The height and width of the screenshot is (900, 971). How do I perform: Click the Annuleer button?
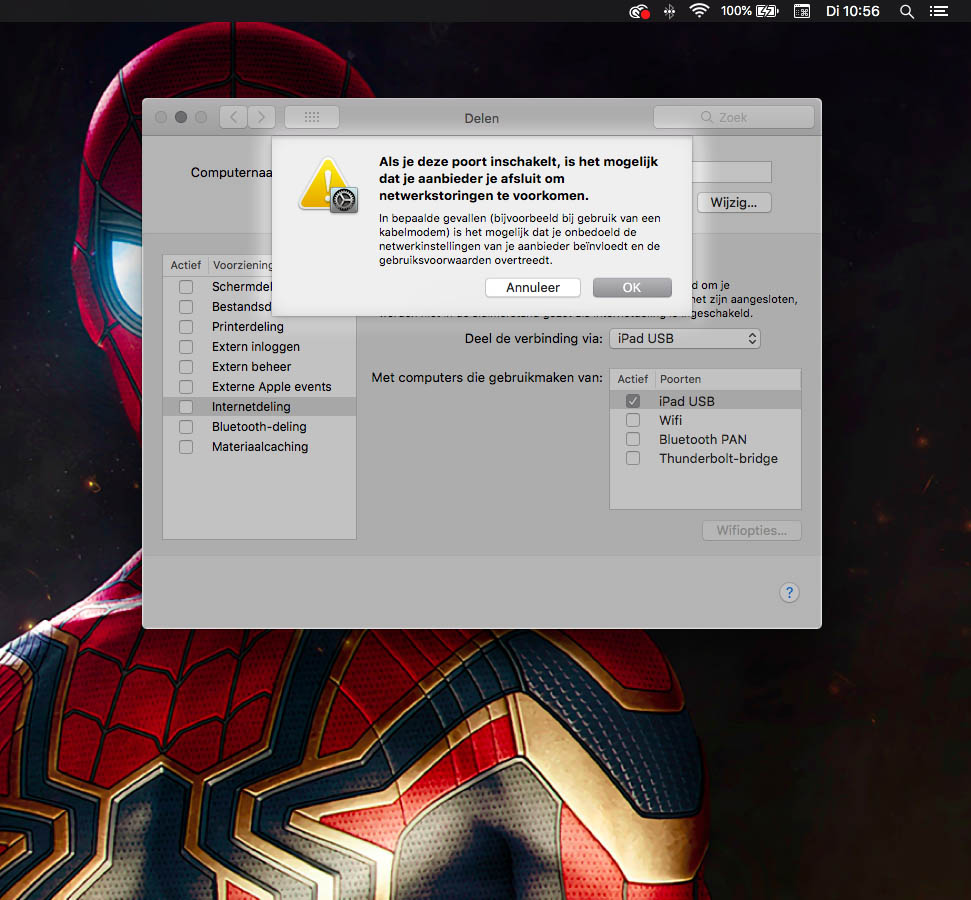tap(532, 287)
